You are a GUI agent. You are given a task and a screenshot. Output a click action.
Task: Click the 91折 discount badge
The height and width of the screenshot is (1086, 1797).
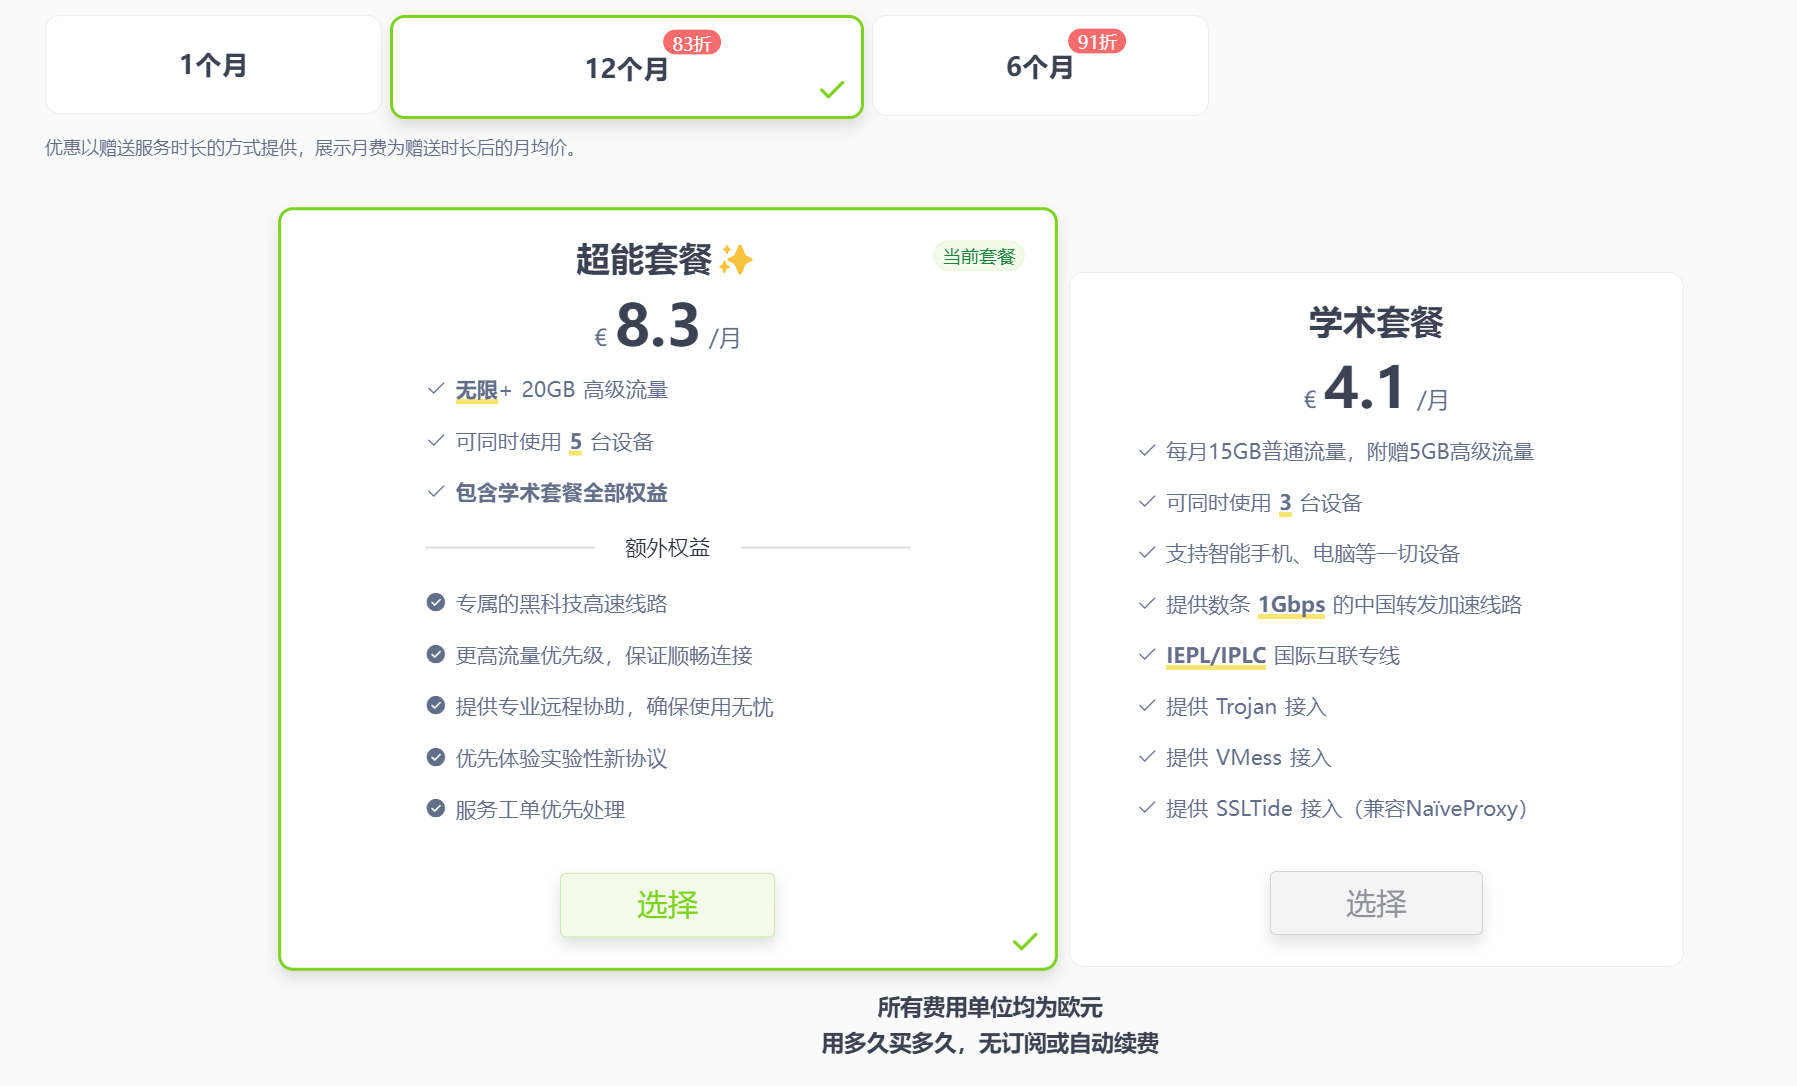pos(1097,41)
